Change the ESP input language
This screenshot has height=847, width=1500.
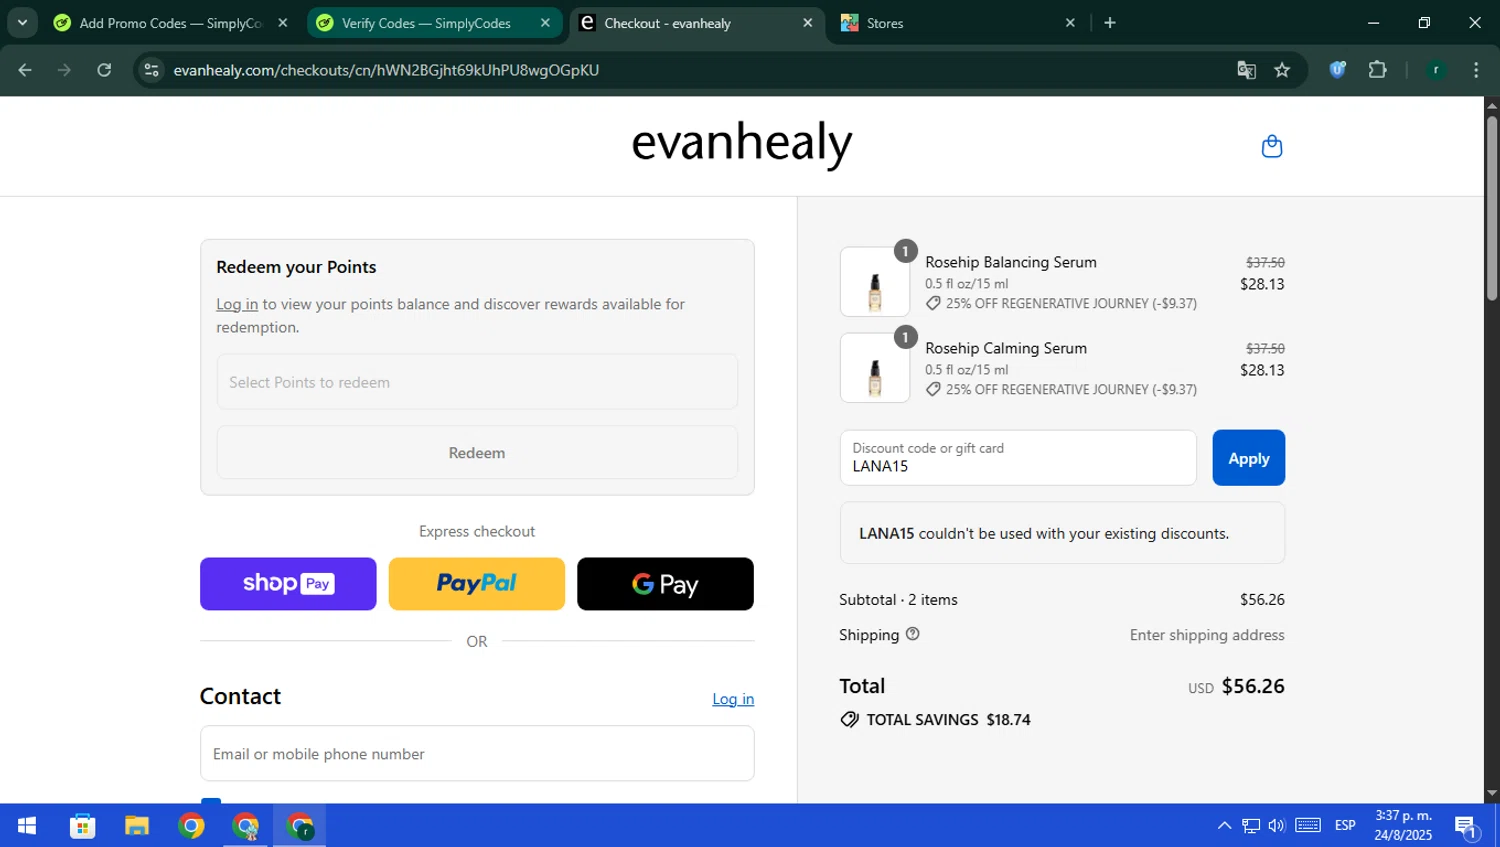pos(1345,826)
